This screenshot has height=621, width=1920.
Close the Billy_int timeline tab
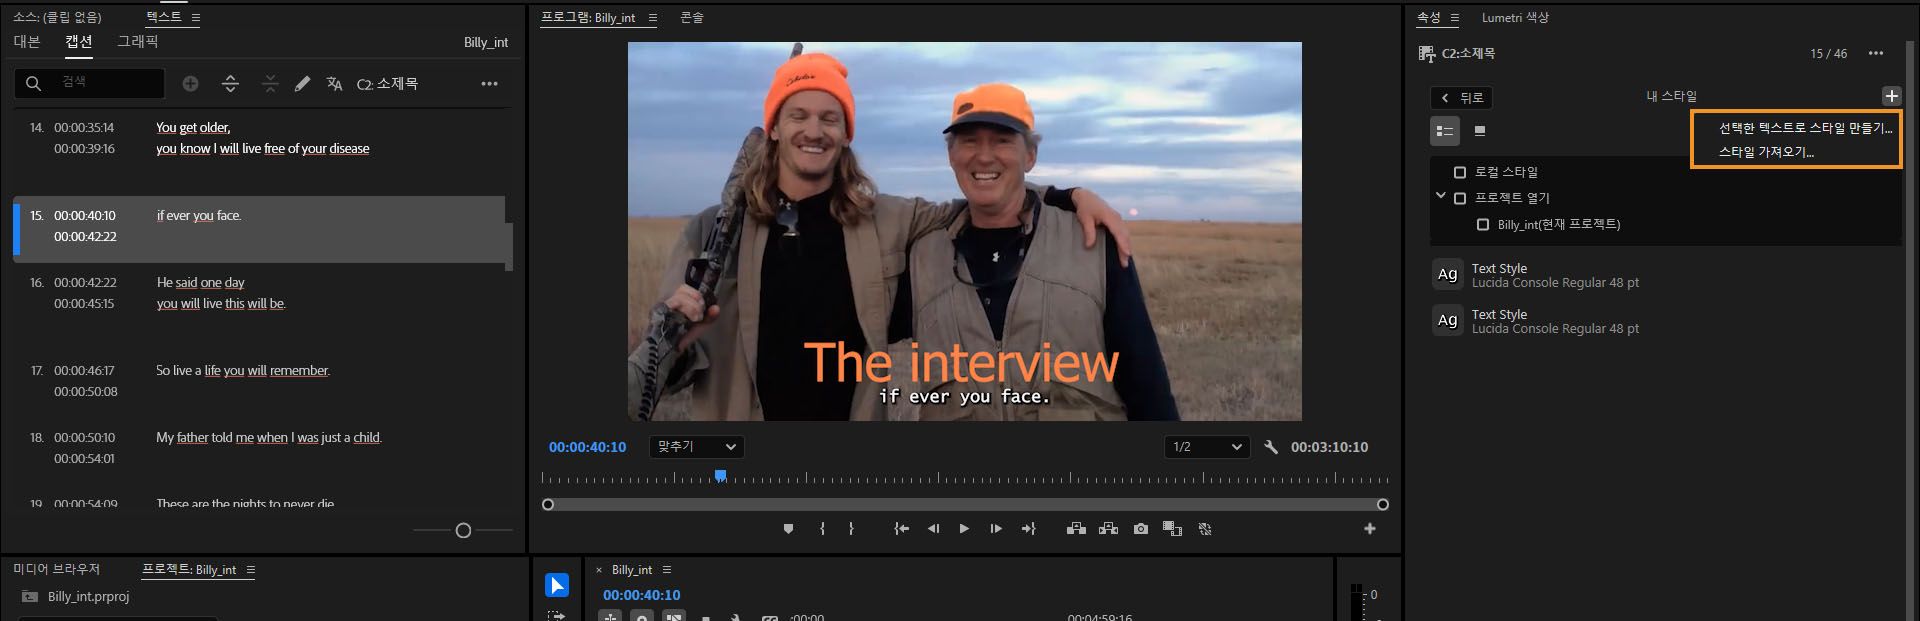click(x=599, y=570)
